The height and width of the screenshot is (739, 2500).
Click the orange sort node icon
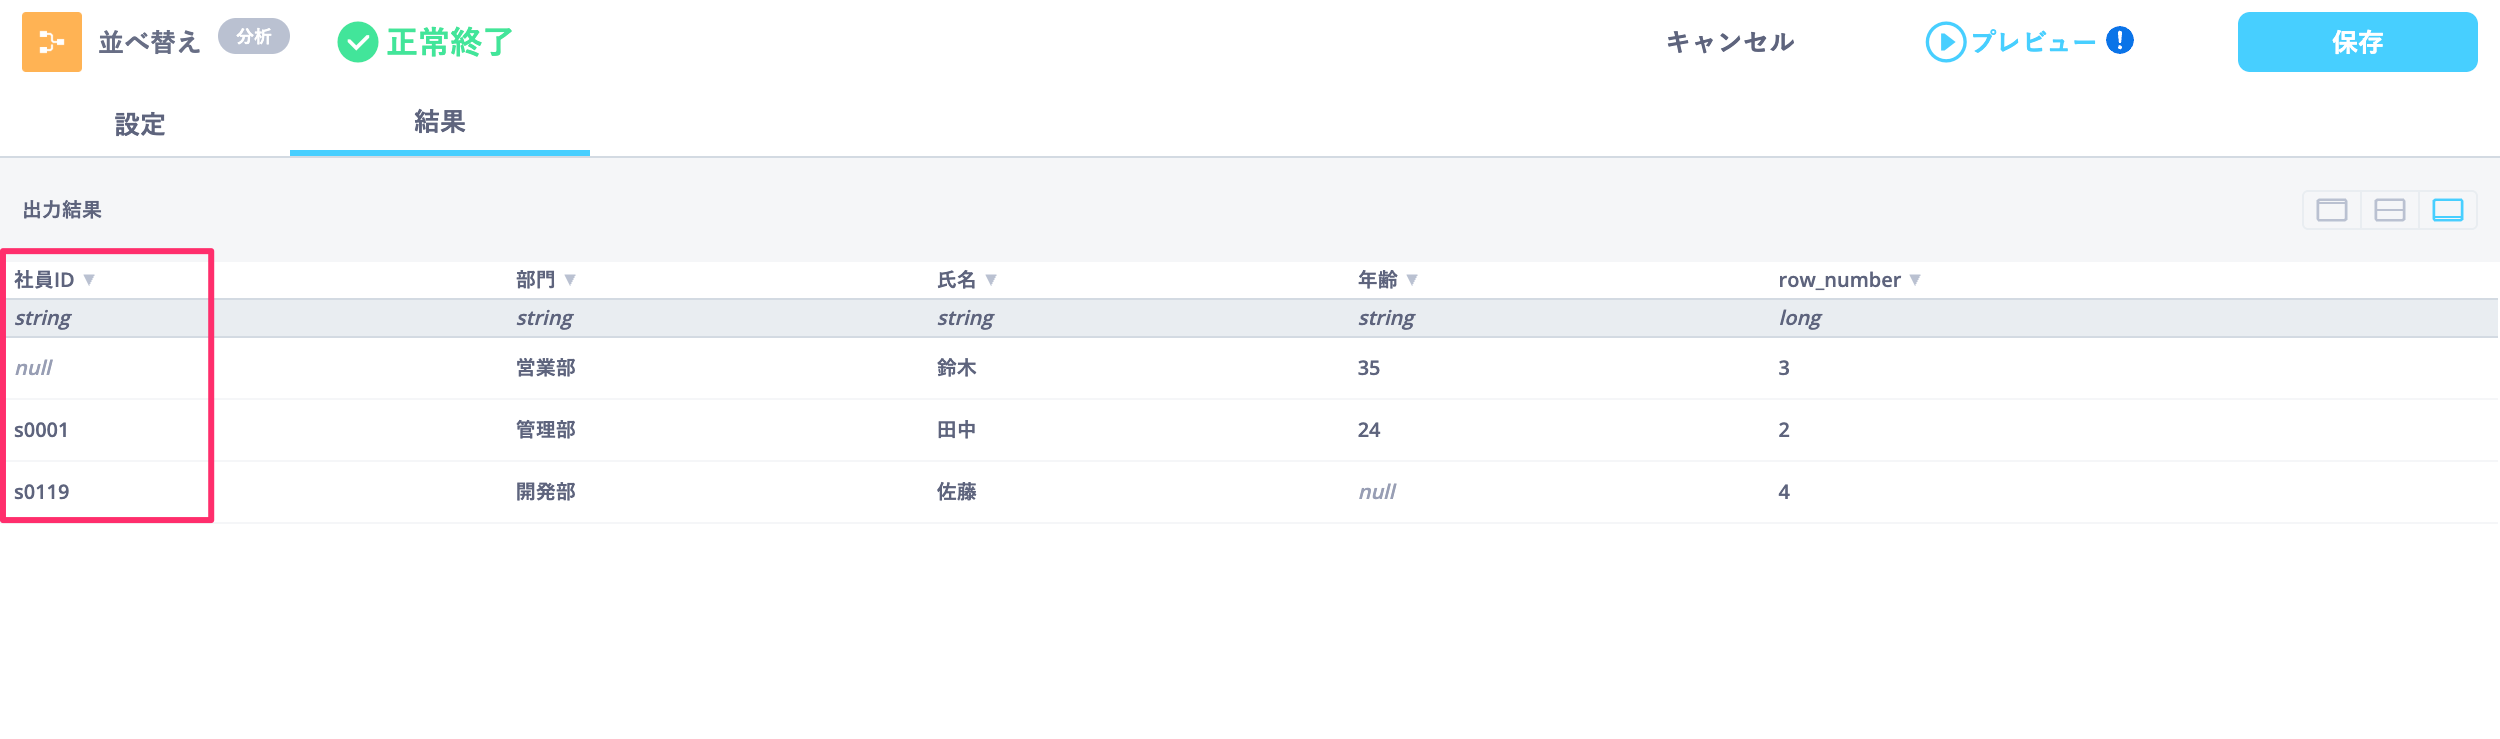(52, 42)
